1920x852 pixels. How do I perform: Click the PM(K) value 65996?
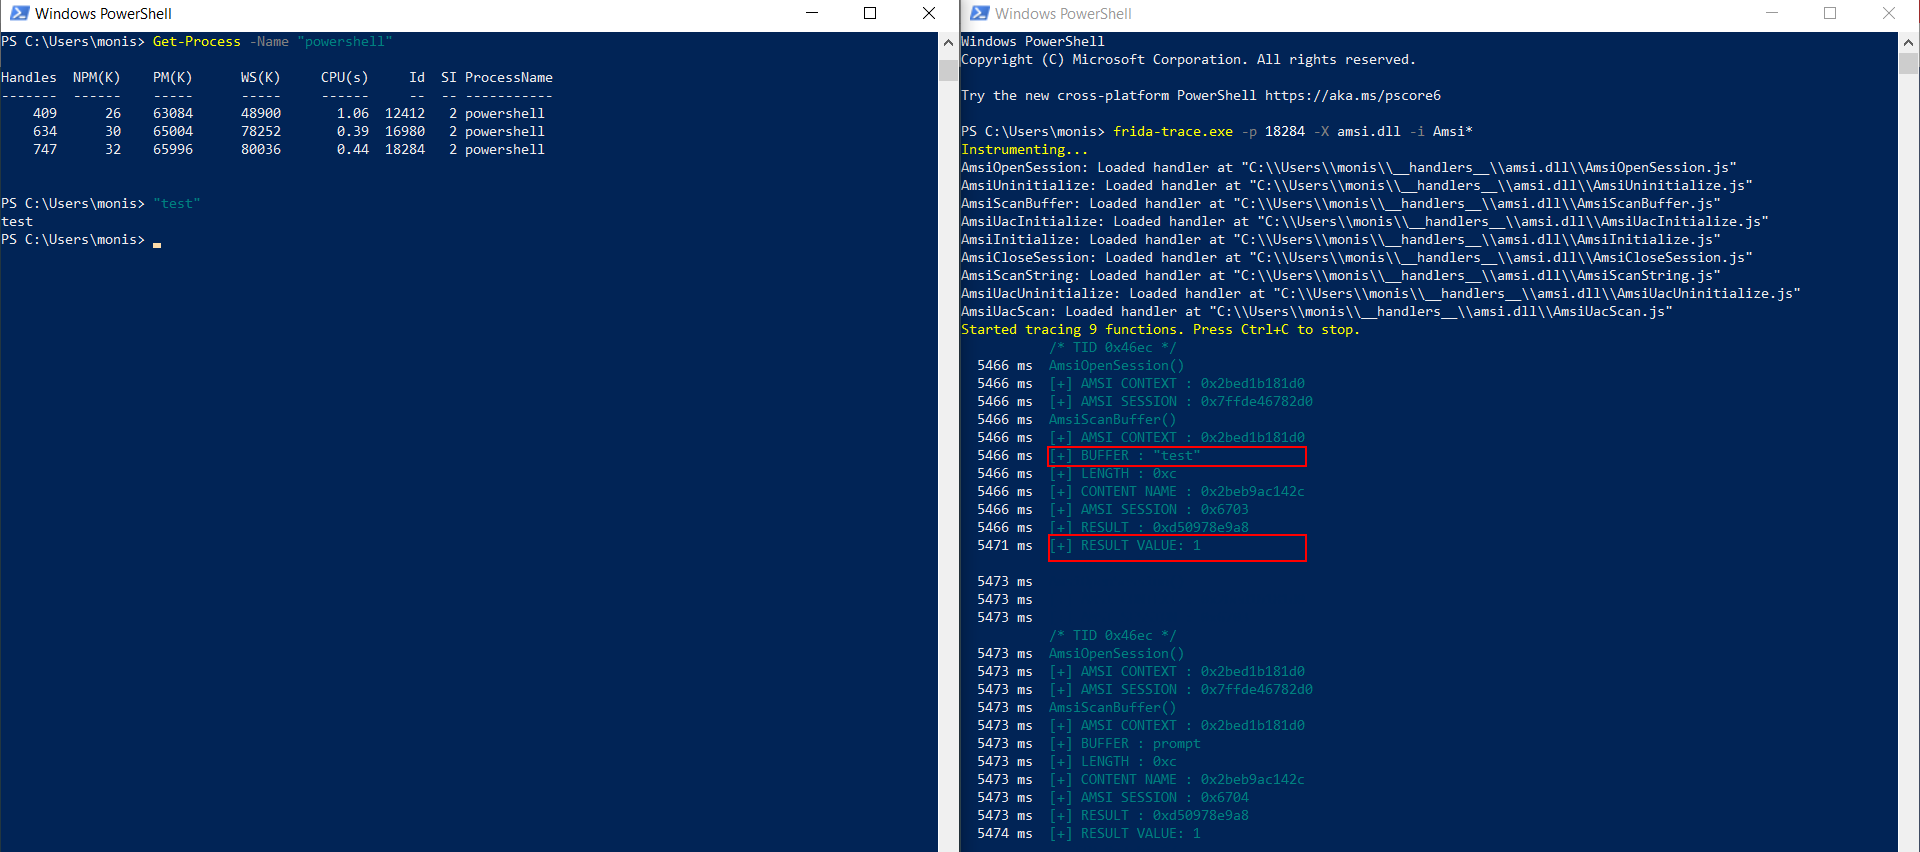click(x=173, y=149)
